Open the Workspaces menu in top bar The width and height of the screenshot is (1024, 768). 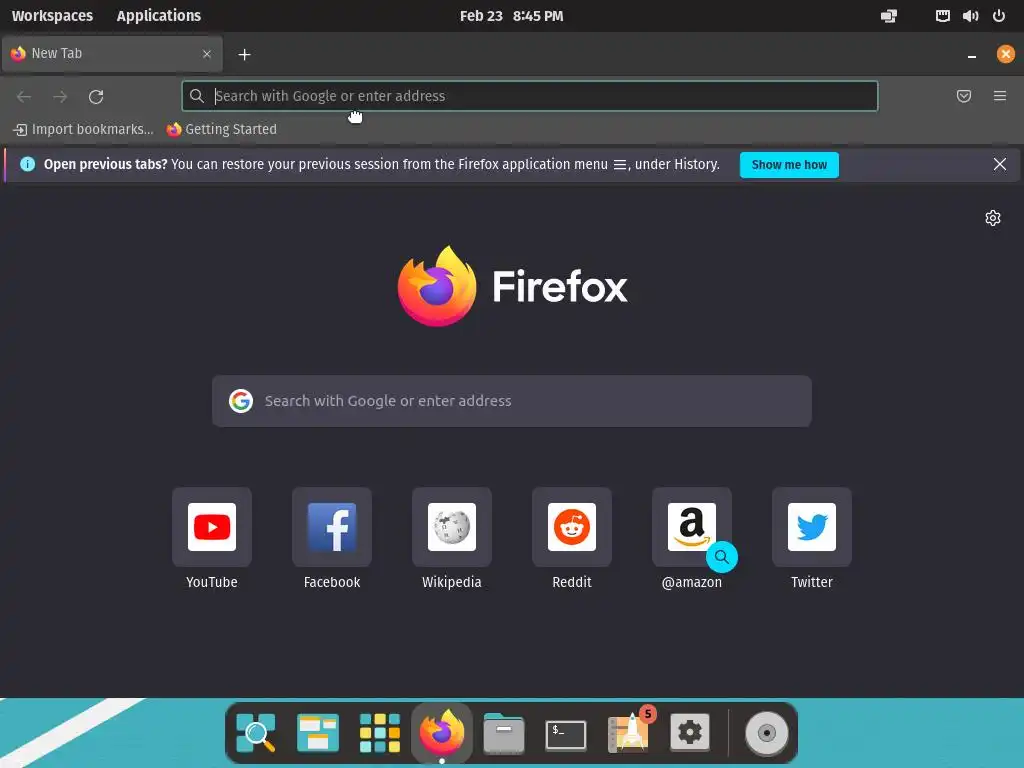[x=52, y=16]
